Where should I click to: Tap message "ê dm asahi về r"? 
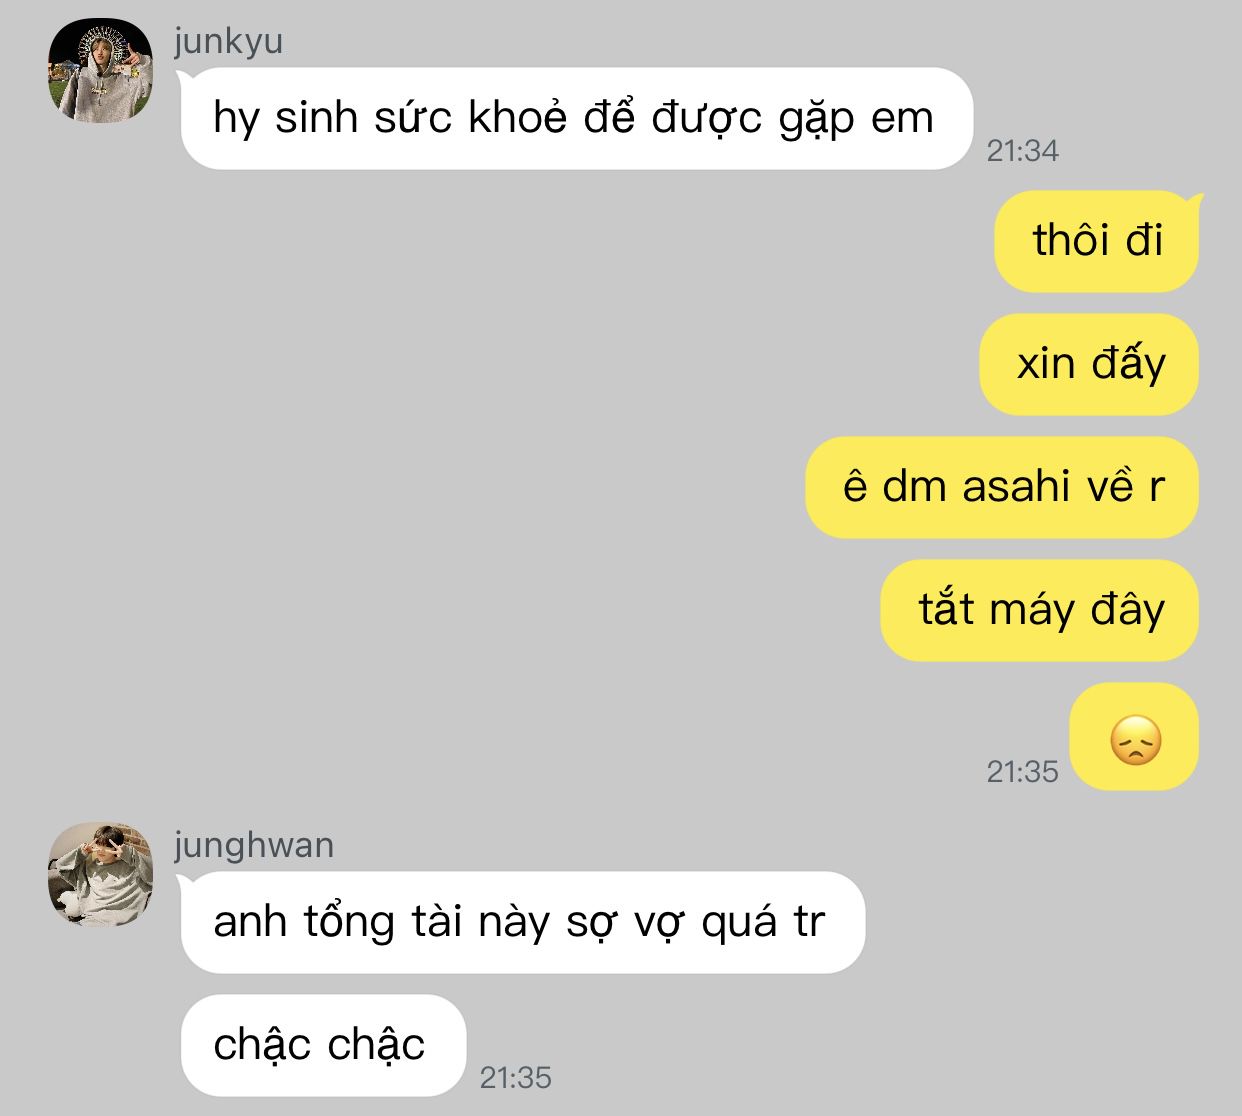1002,487
